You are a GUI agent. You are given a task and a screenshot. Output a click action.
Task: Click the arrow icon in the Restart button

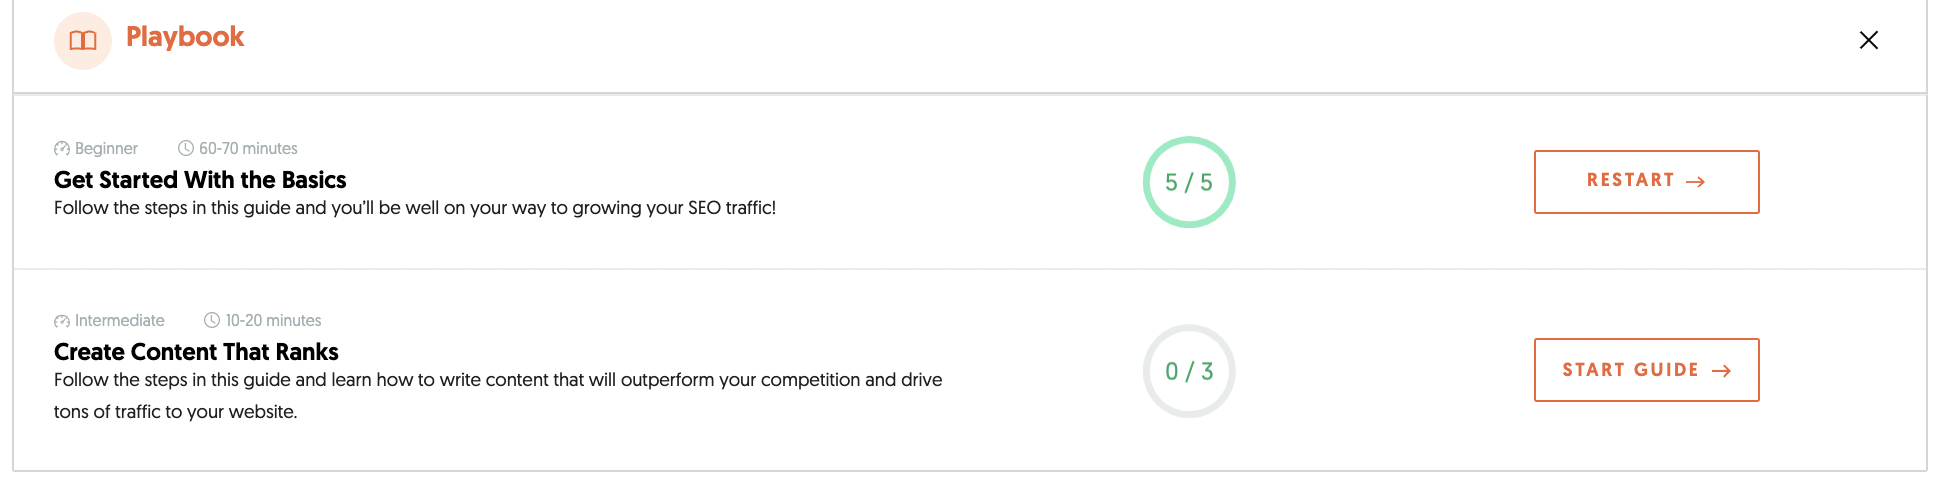(x=1695, y=181)
